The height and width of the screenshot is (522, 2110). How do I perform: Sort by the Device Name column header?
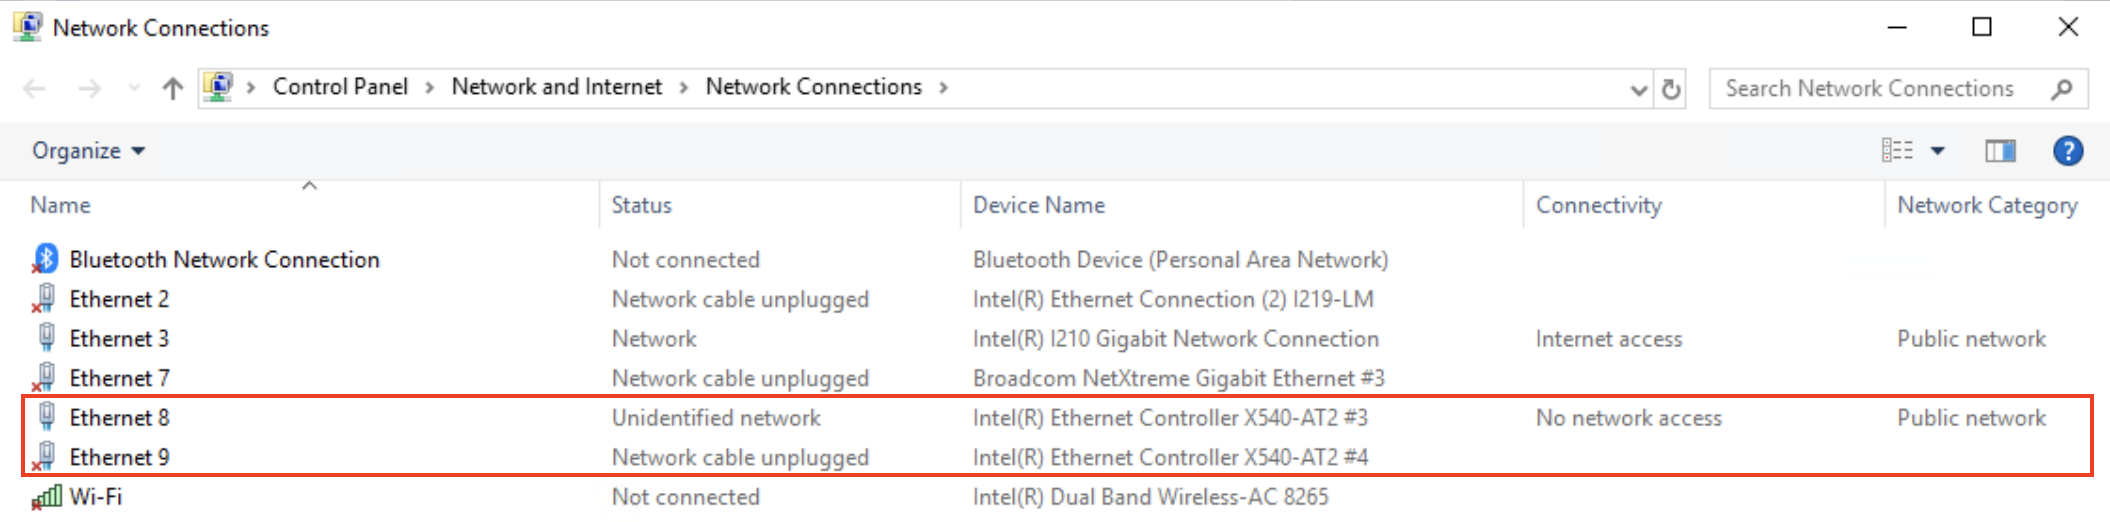click(1039, 205)
